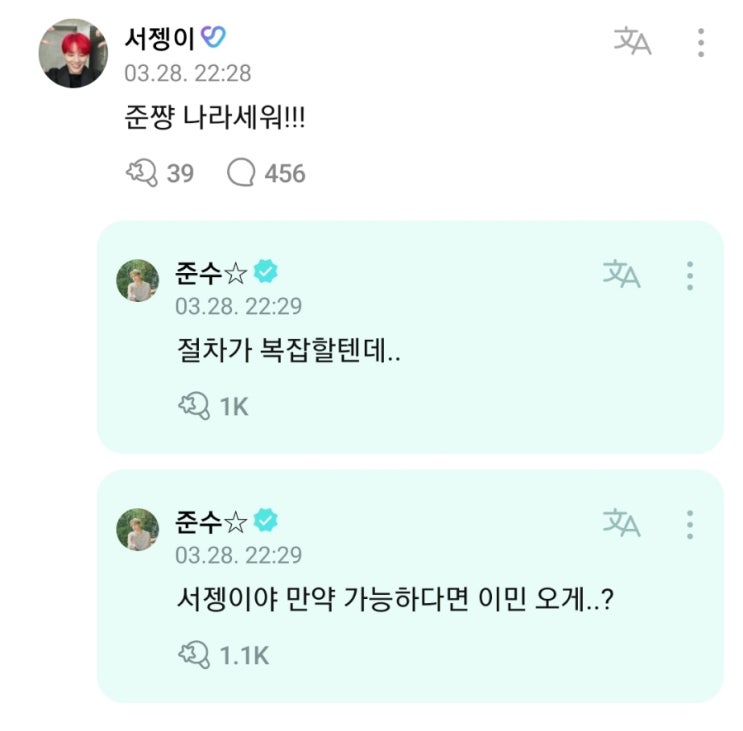The height and width of the screenshot is (731, 743).
Task: Translate the reply "서젱이야 만약 가능하다면 이민 오게..?"
Action: (x=621, y=522)
